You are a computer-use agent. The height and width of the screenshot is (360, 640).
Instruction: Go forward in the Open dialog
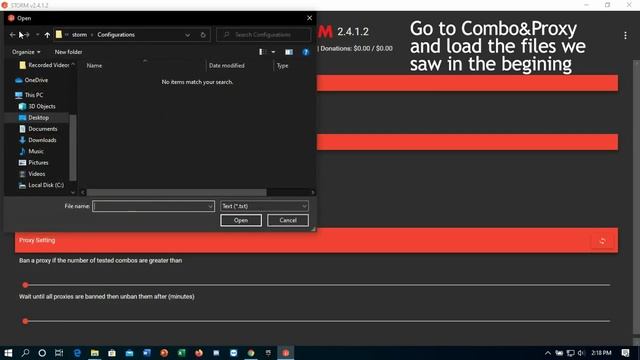coord(27,35)
